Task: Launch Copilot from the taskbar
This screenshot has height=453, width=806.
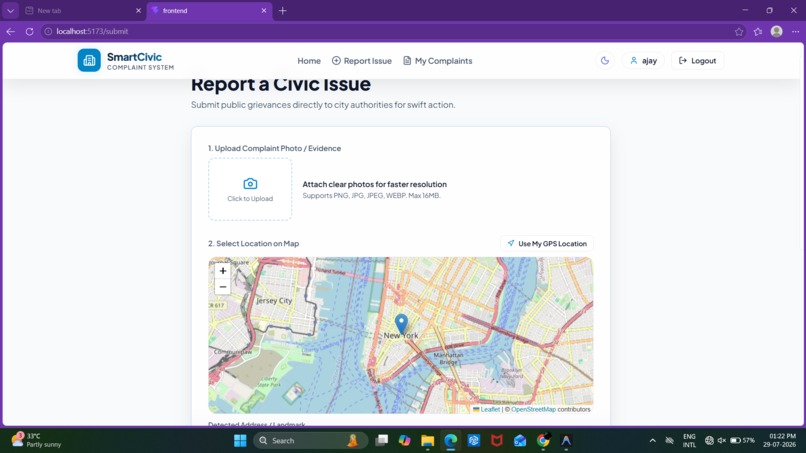Action: coord(405,441)
